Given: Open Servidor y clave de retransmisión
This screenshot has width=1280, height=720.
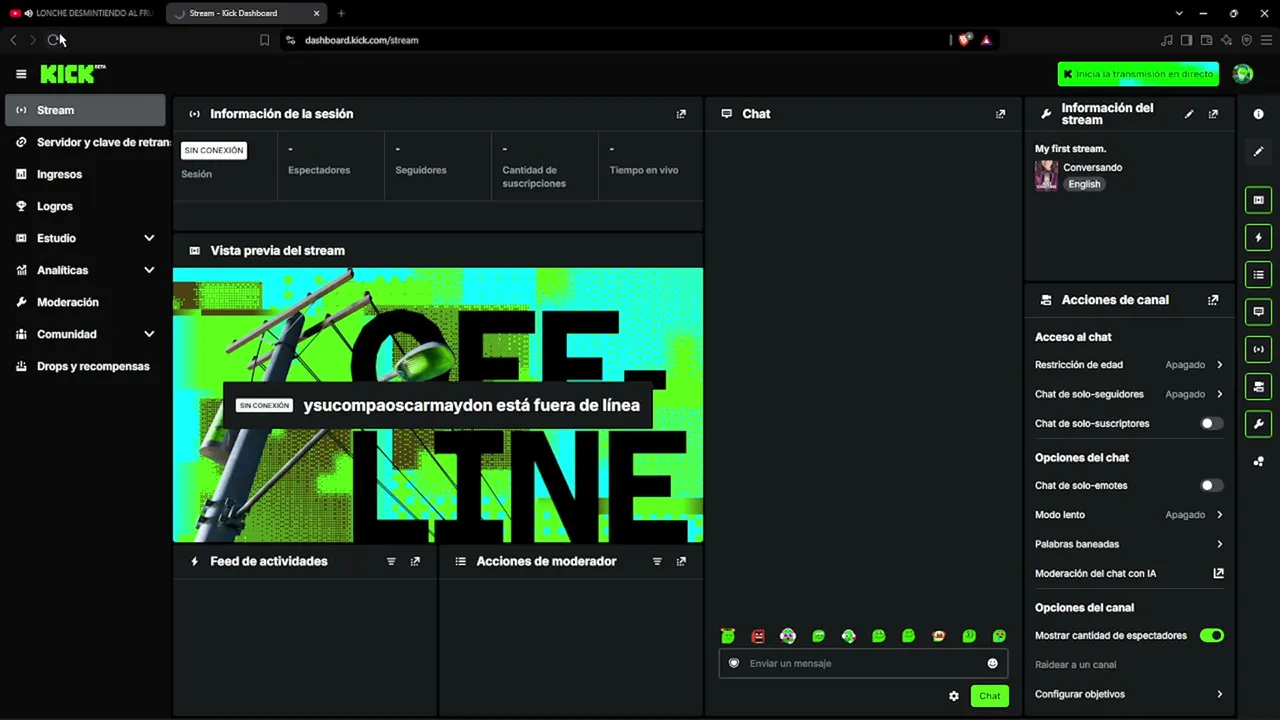Looking at the screenshot, I should tap(85, 142).
